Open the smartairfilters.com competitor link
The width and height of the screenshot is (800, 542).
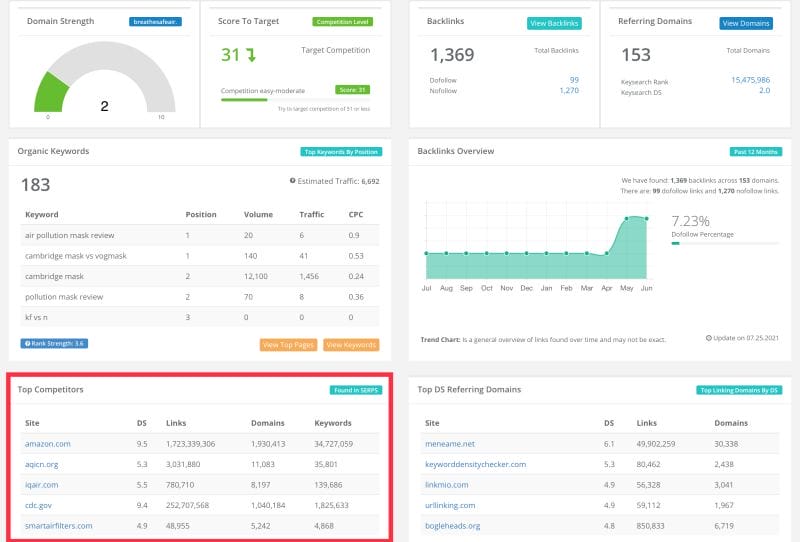click(59, 526)
